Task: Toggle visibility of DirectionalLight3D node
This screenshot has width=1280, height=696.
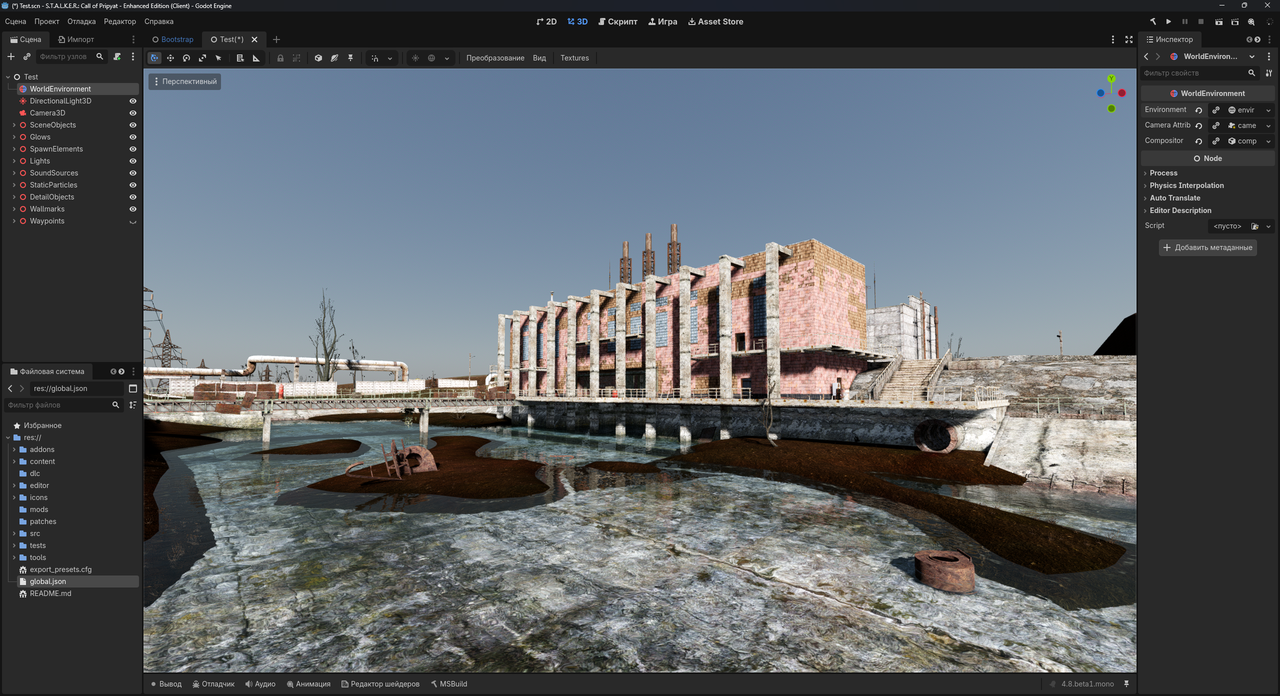Action: point(133,101)
